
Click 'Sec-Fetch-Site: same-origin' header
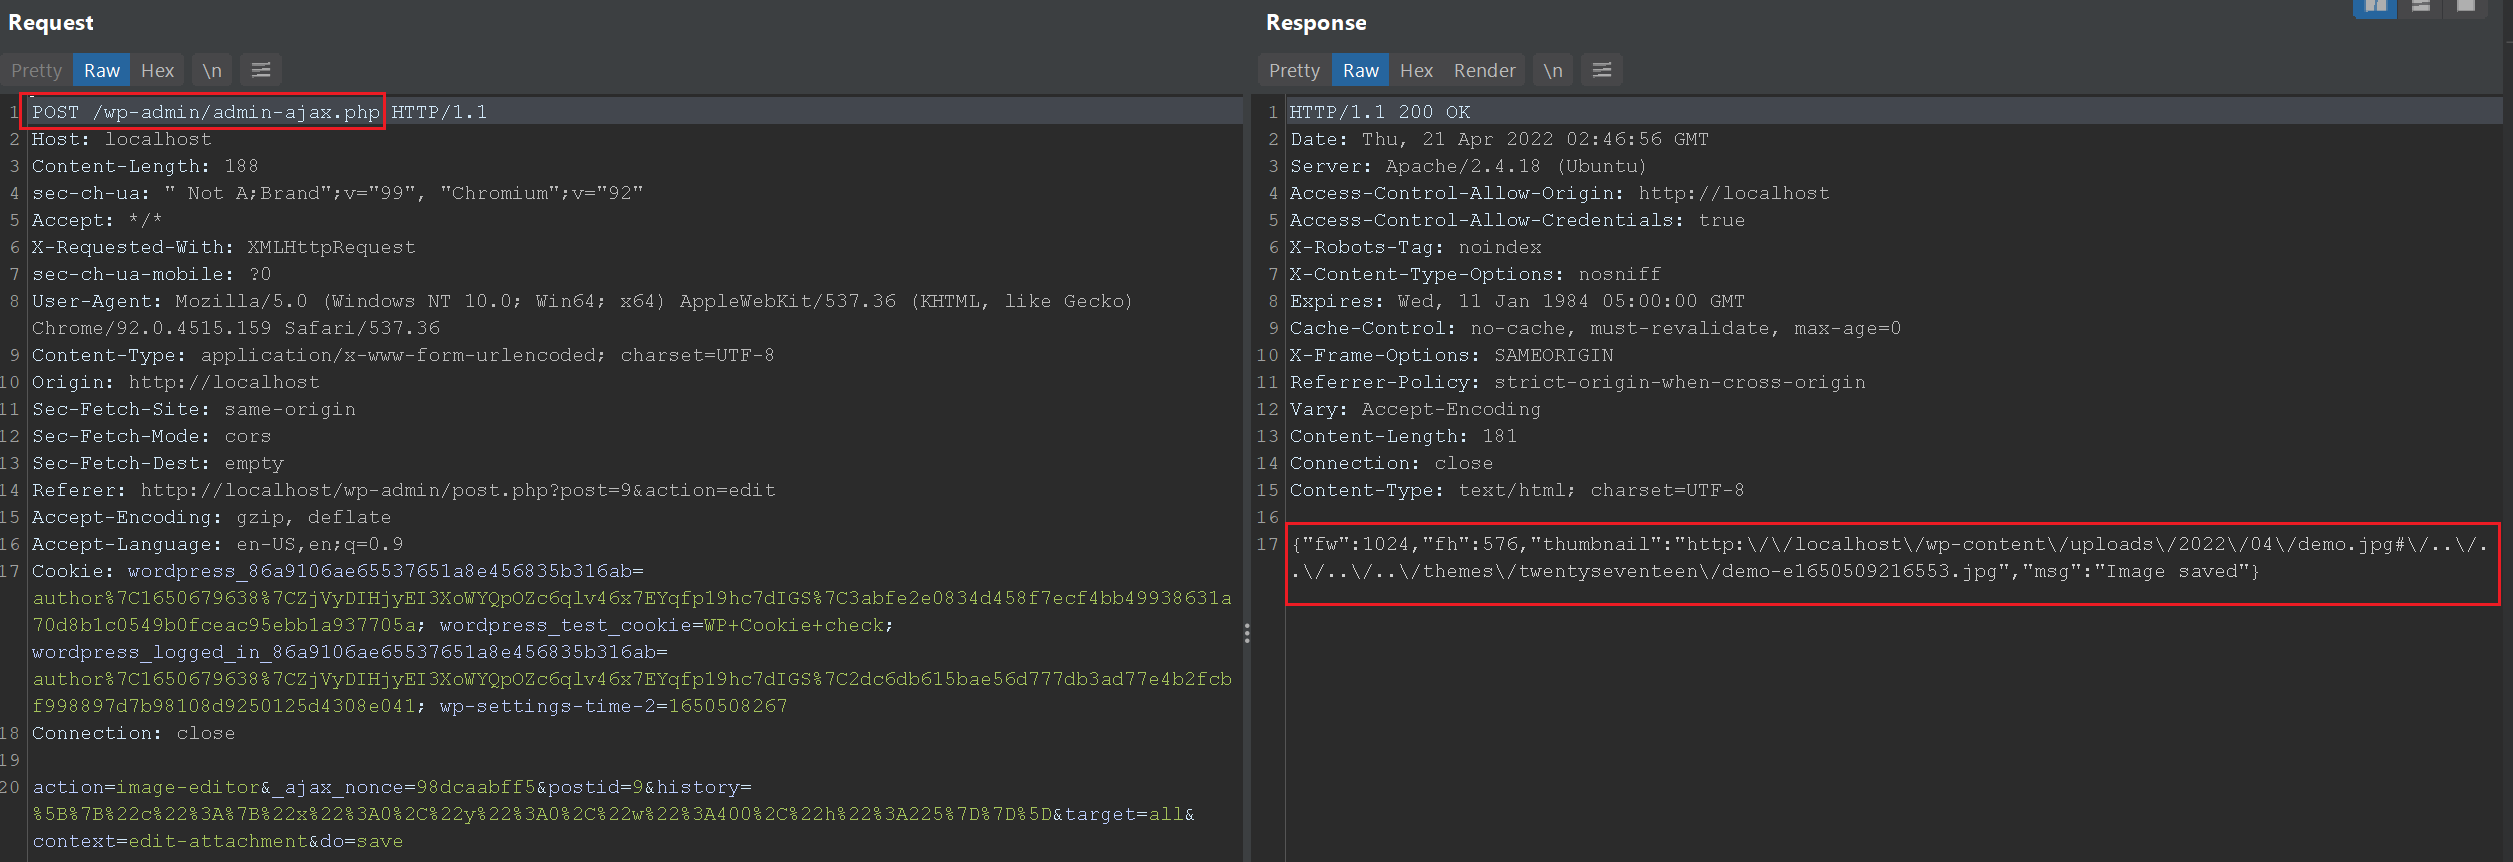193,409
